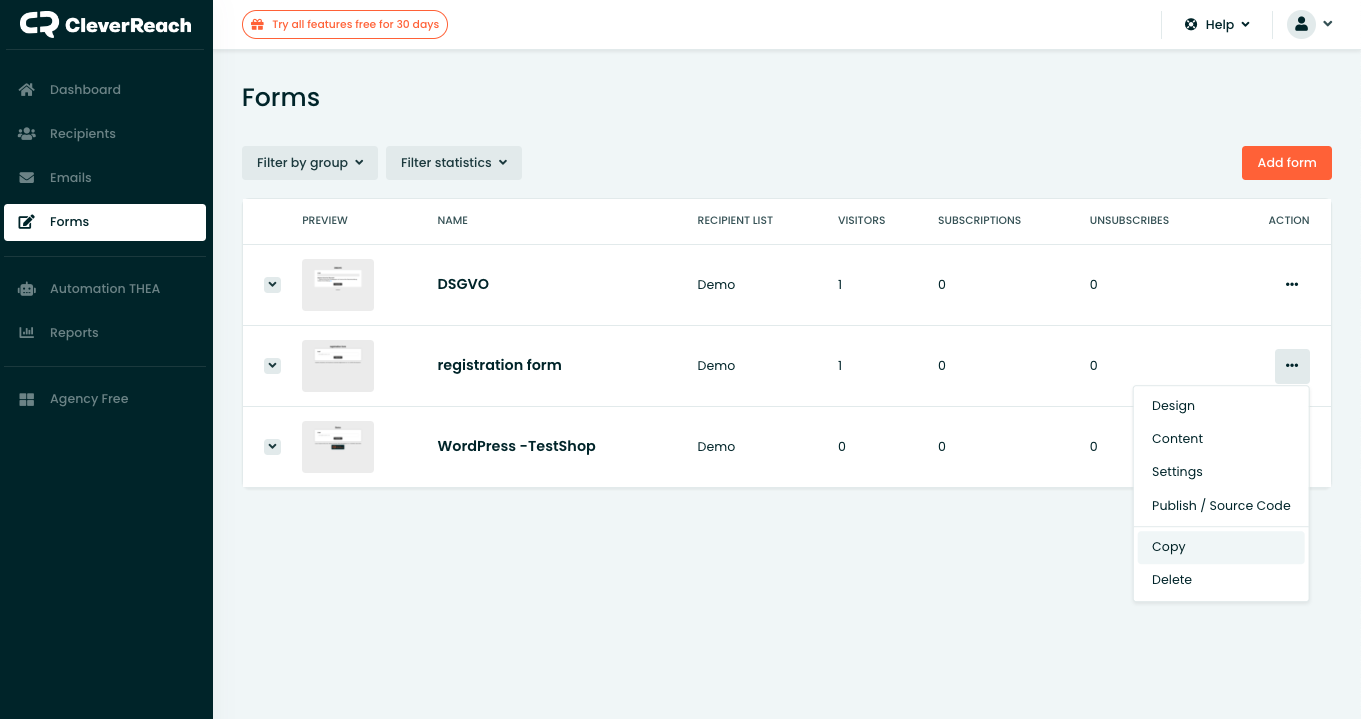Expand the registration form row
The width and height of the screenshot is (1361, 719).
tap(272, 366)
